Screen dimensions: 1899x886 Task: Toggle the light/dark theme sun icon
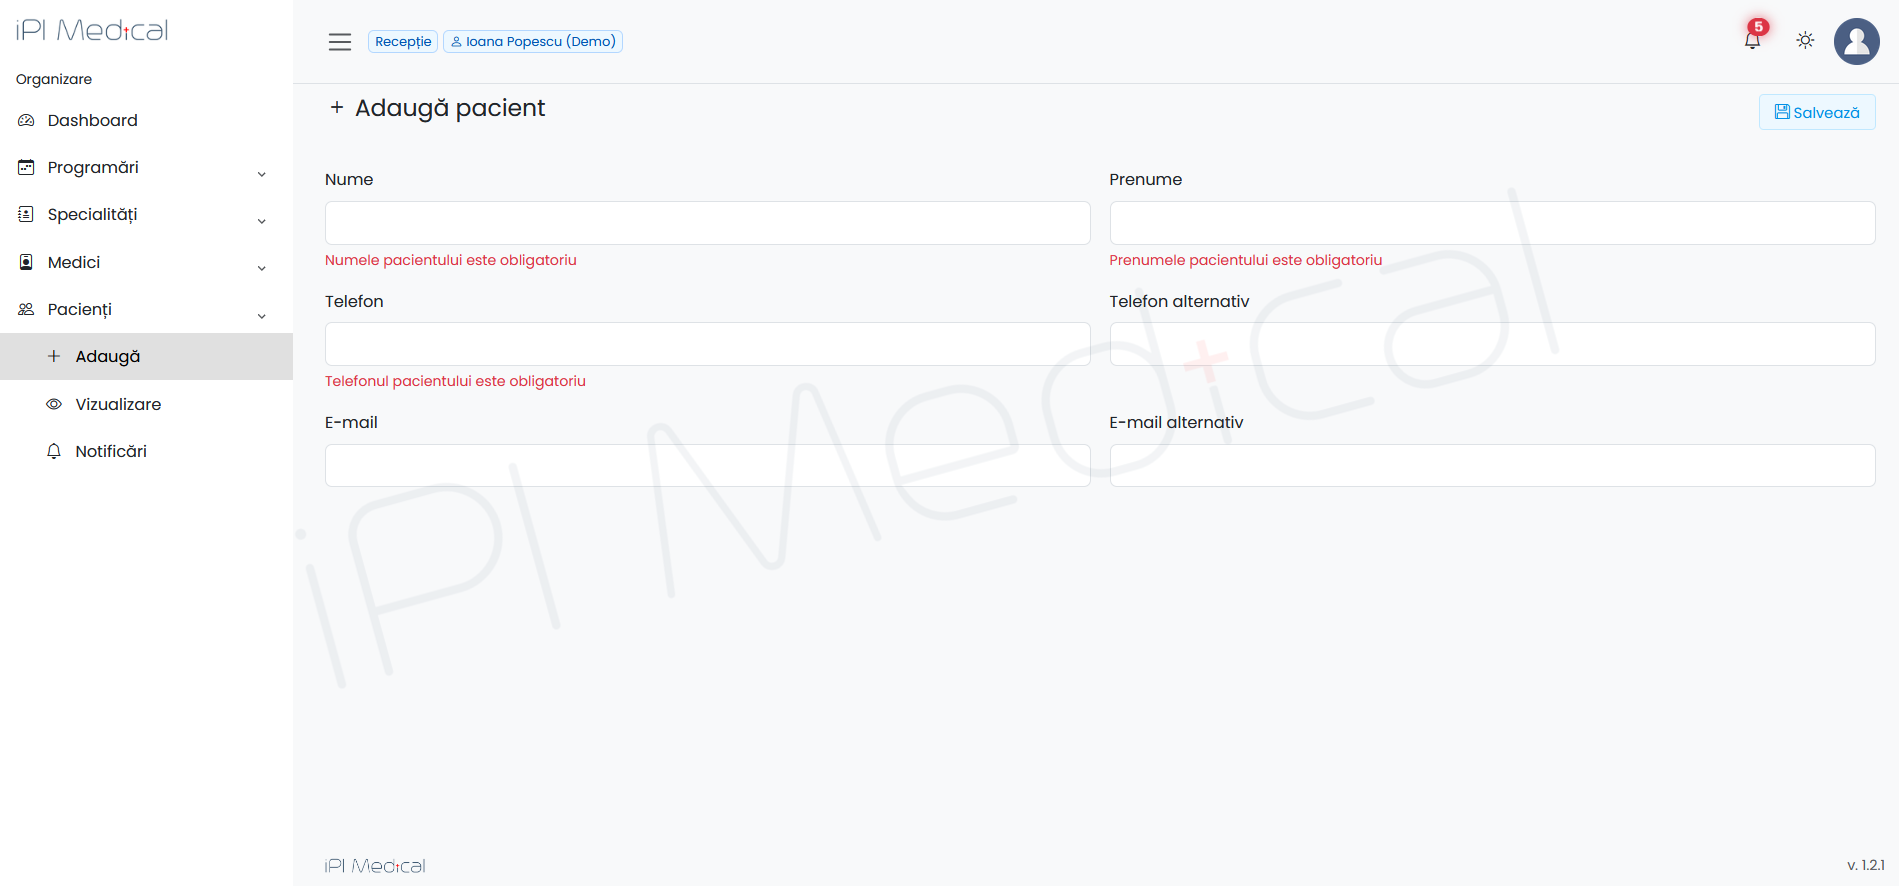[1805, 41]
